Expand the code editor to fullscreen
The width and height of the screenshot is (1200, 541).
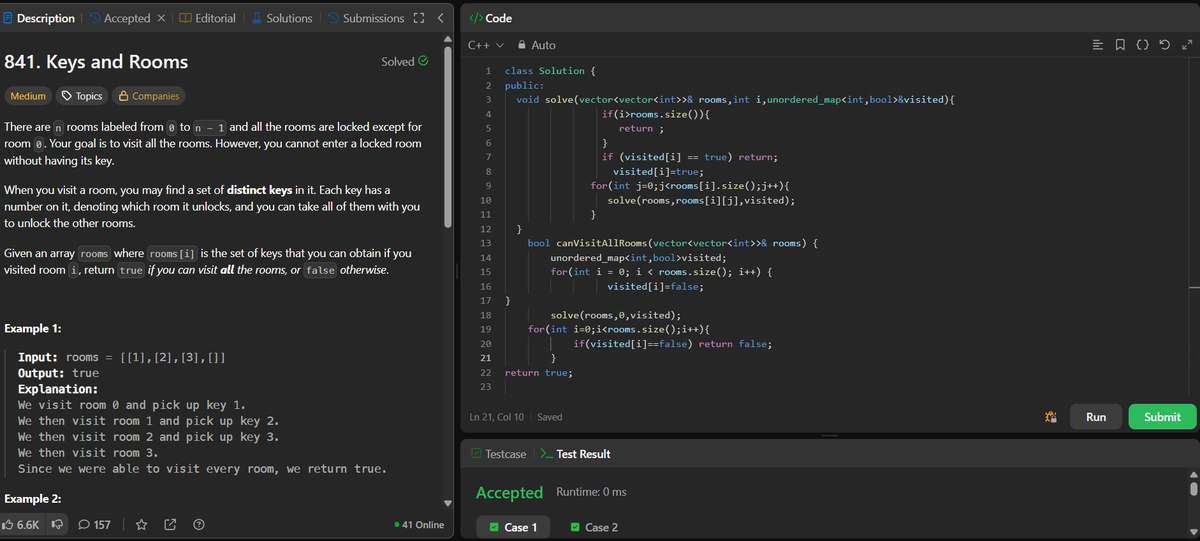tap(1185, 45)
